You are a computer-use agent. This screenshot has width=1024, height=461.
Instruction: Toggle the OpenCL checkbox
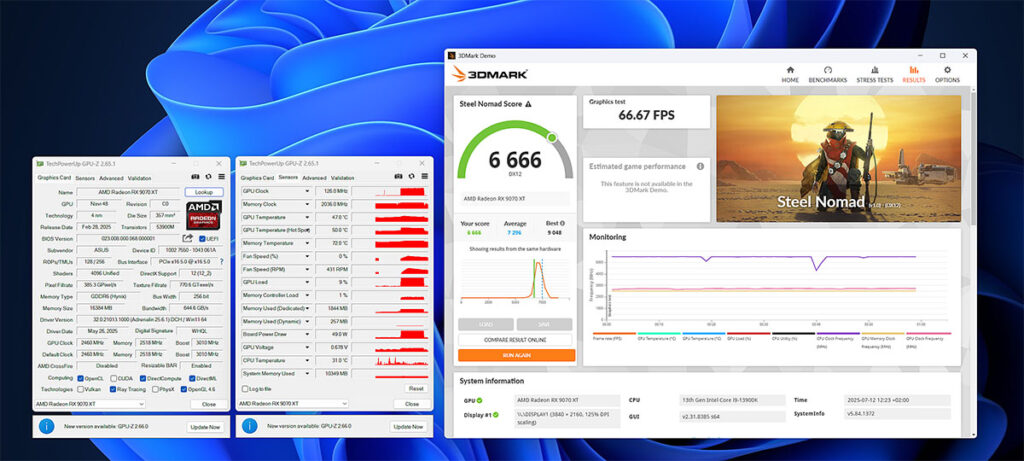pyautogui.click(x=80, y=378)
